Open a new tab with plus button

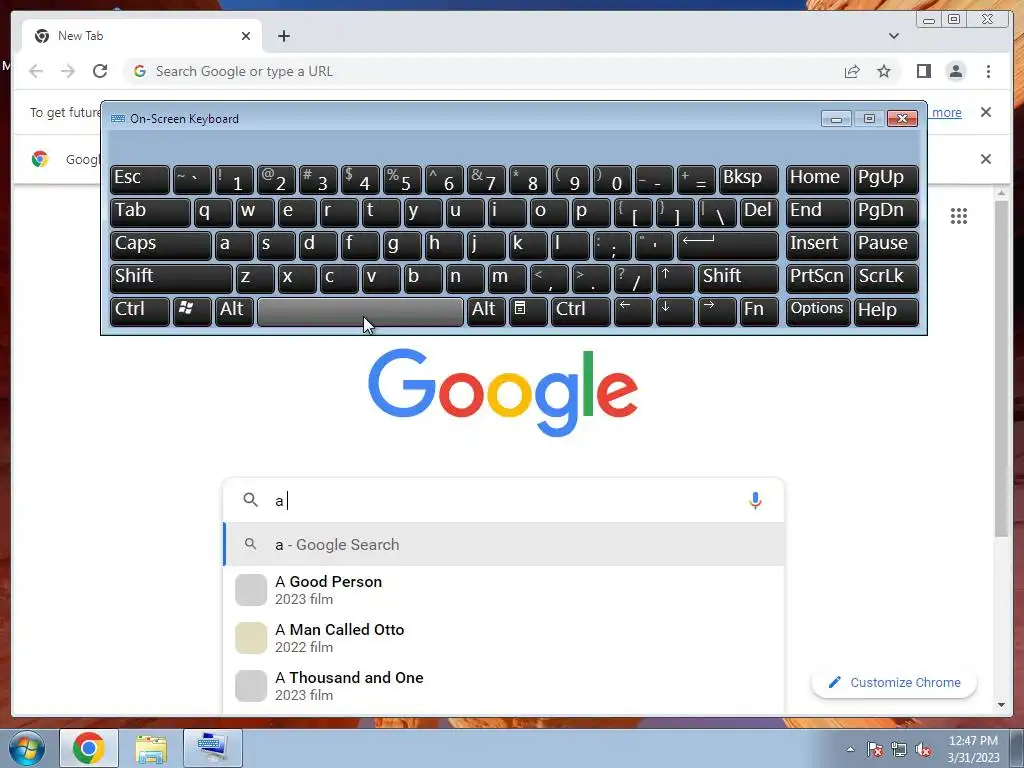click(x=283, y=36)
